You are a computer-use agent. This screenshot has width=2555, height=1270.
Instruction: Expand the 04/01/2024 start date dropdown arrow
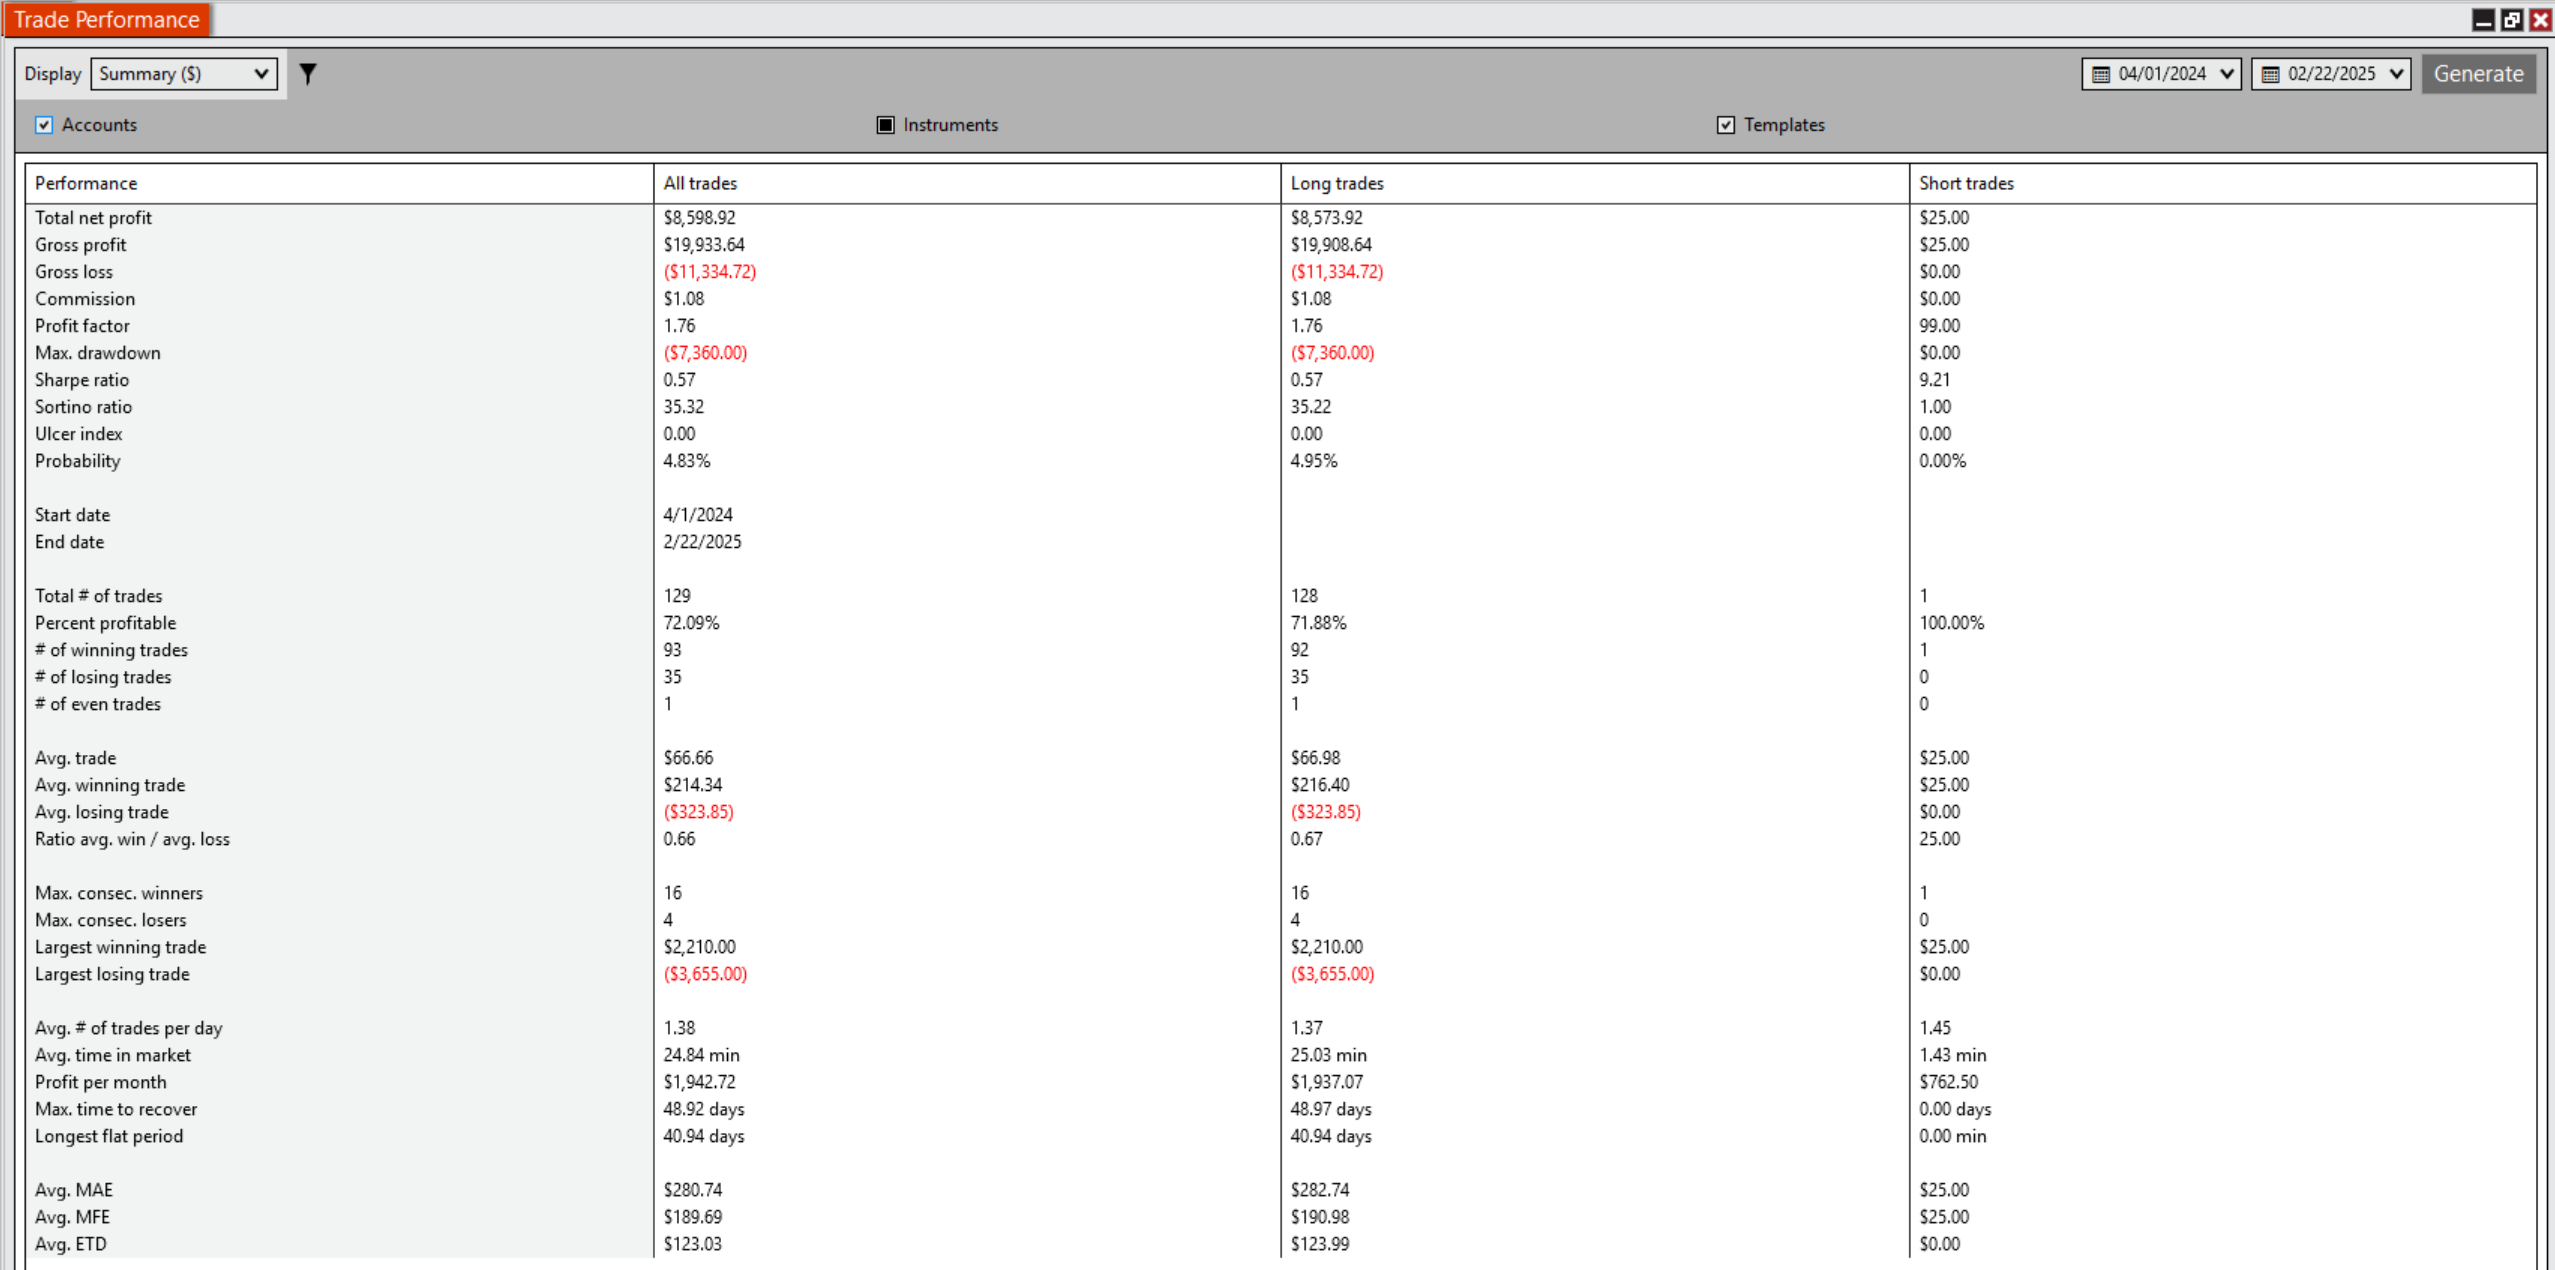[2226, 74]
